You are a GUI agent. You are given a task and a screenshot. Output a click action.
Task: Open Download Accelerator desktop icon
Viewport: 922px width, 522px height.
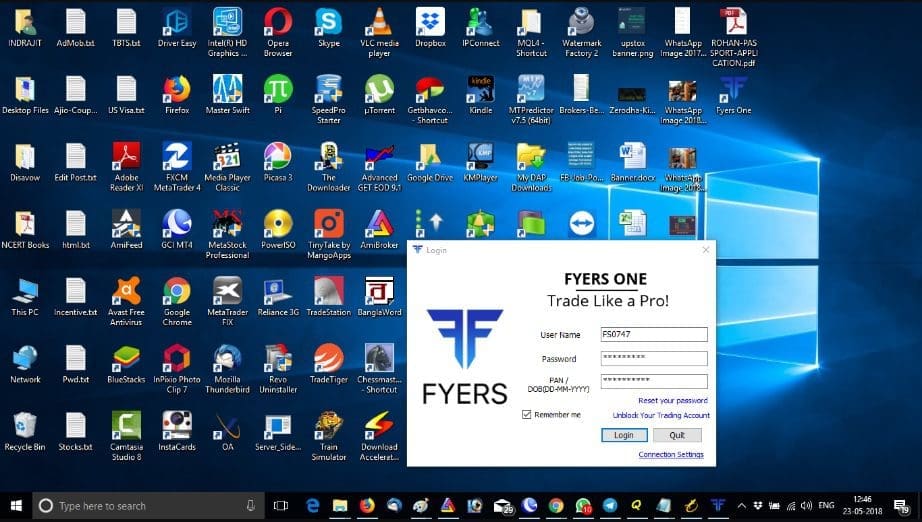(x=379, y=436)
